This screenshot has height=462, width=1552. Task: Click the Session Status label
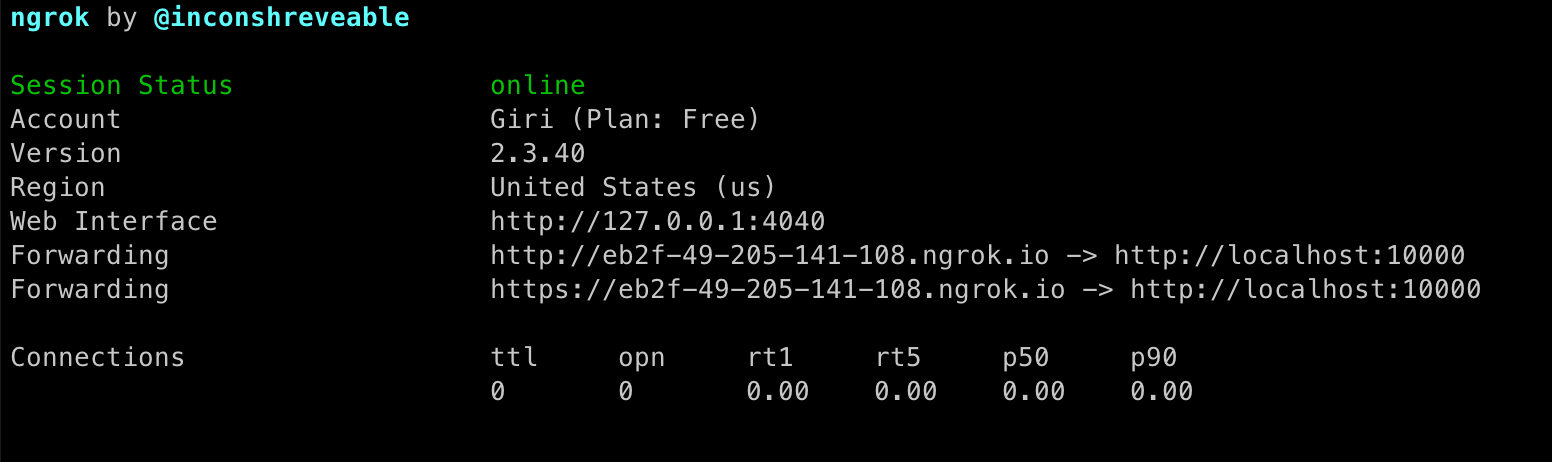pyautogui.click(x=122, y=85)
